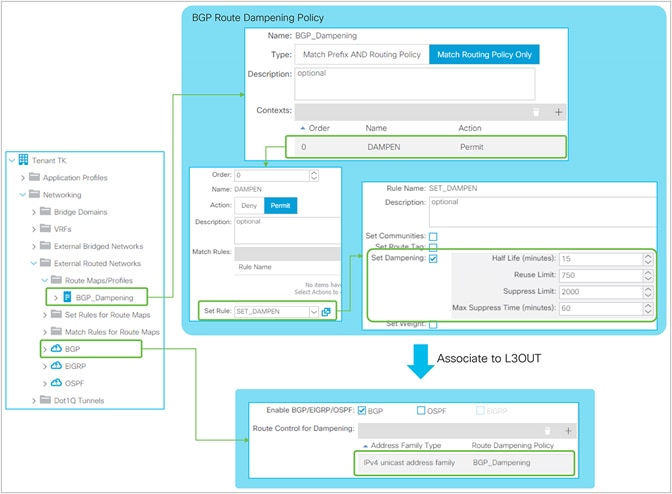The height and width of the screenshot is (494, 672).
Task: Select the IPv4 unicast address family row
Action: [x=464, y=463]
